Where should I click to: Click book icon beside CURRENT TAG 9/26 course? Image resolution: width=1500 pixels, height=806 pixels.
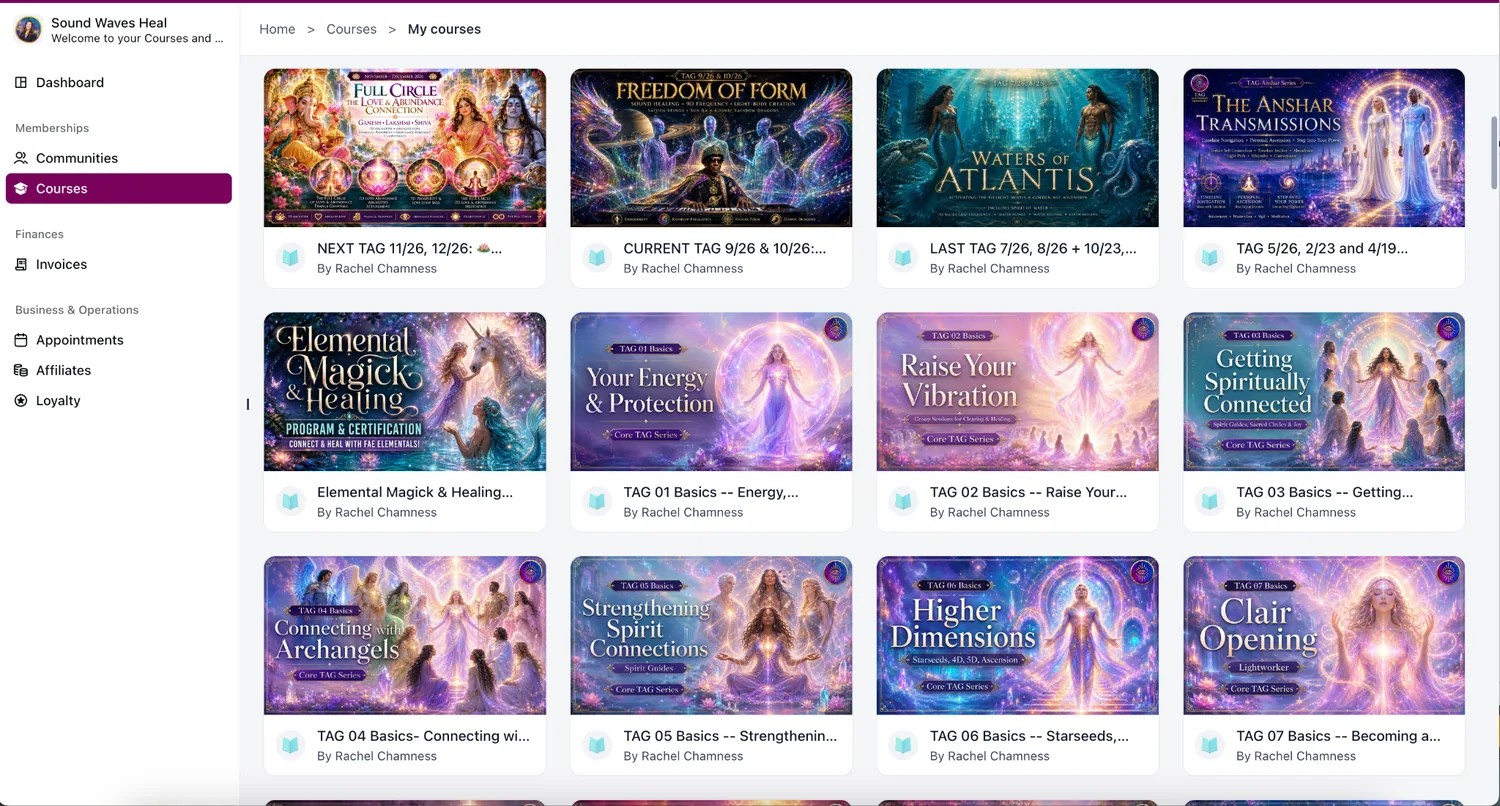[x=597, y=258]
